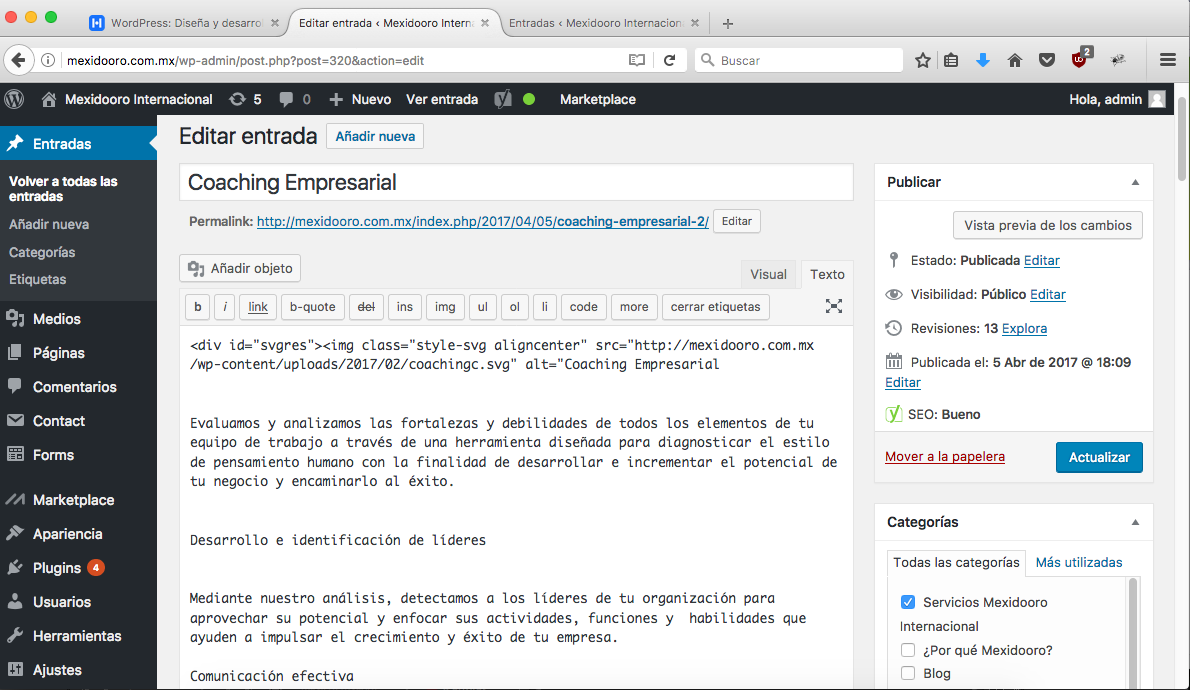Go back with the browser back arrow
This screenshot has width=1190, height=690.
18,60
